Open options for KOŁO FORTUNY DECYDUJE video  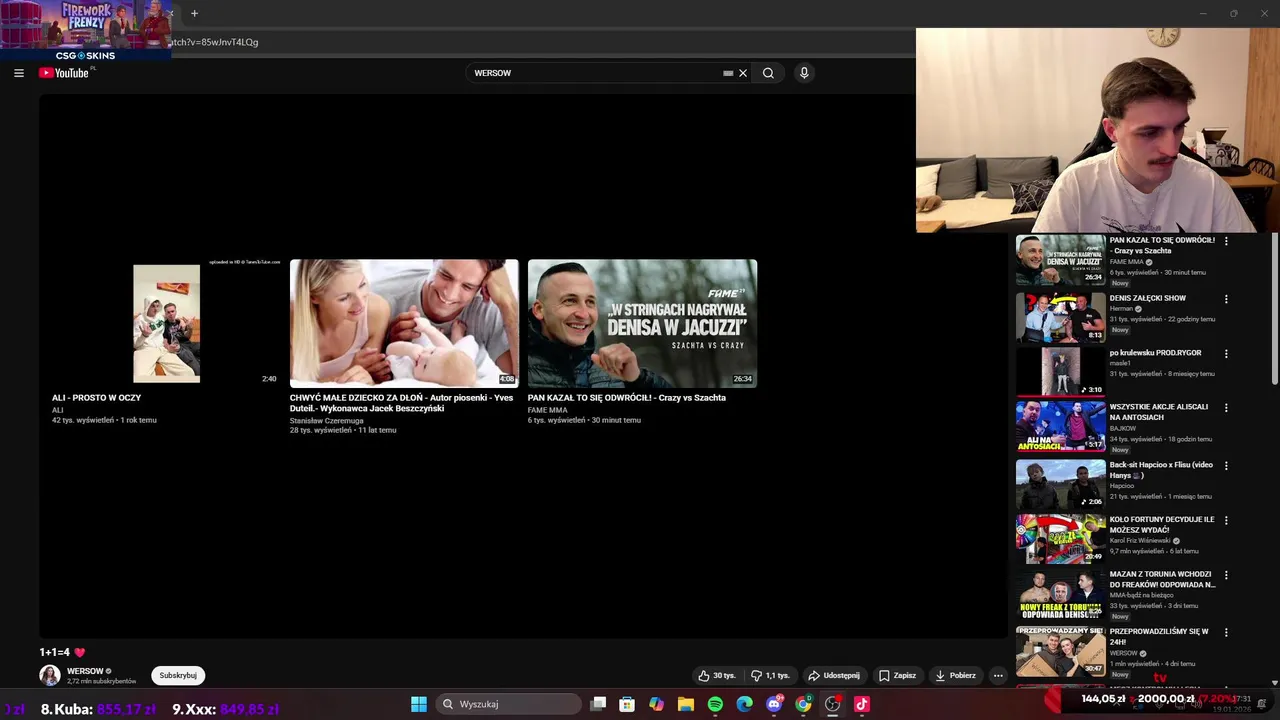point(1226,521)
